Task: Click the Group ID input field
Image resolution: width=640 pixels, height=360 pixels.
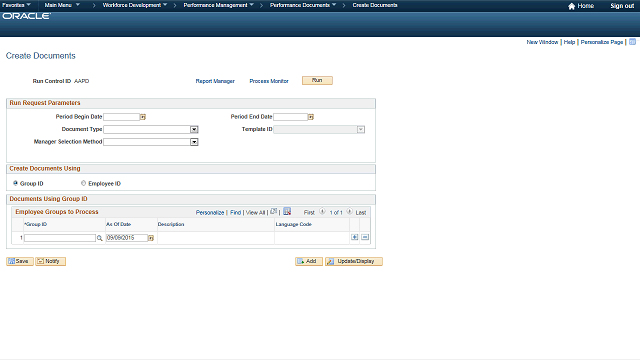Action: coord(60,238)
